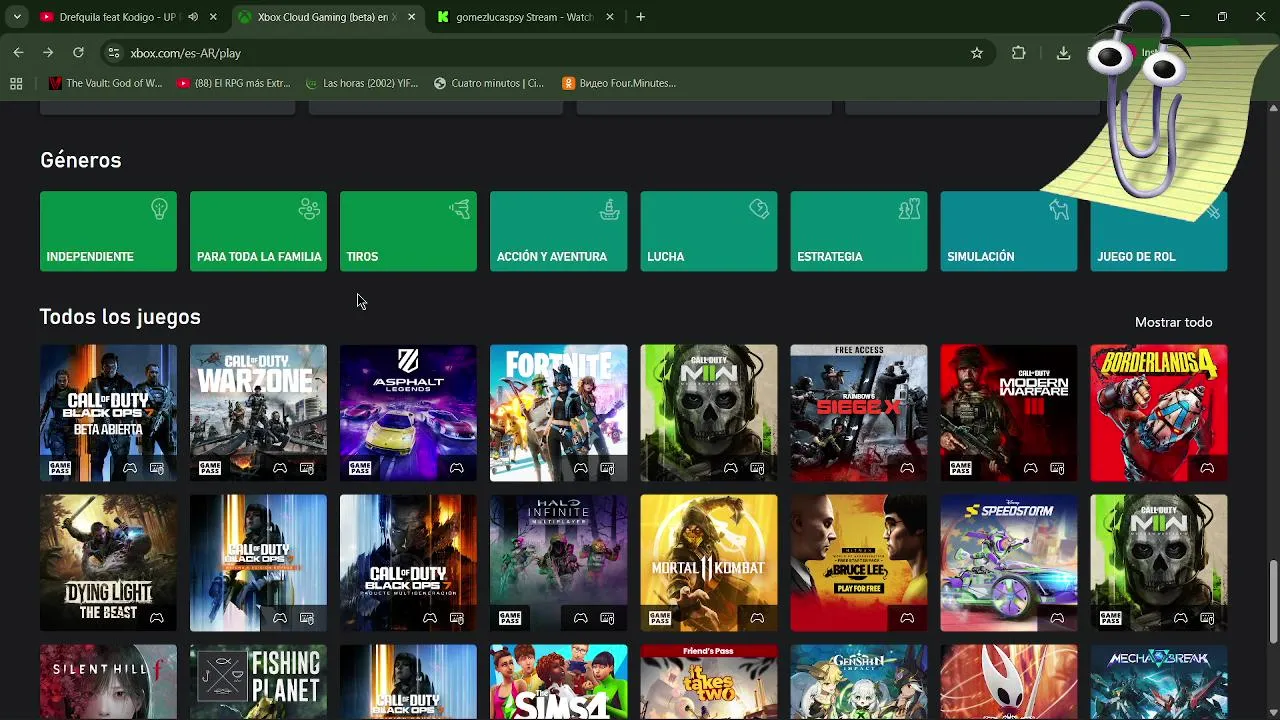Screen dimensions: 1280x720
Task: Open the Видео Four.Minutes bookmark
Action: tap(619, 83)
